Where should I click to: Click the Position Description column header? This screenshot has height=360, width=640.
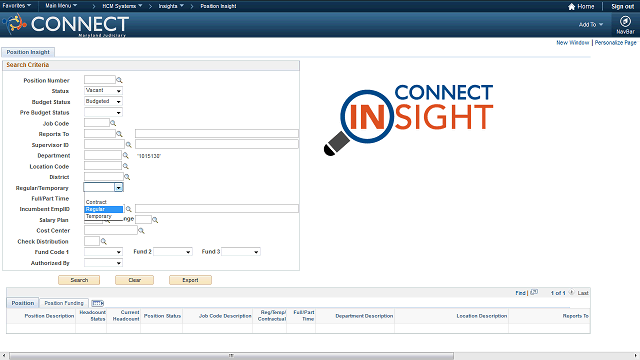[x=49, y=316]
